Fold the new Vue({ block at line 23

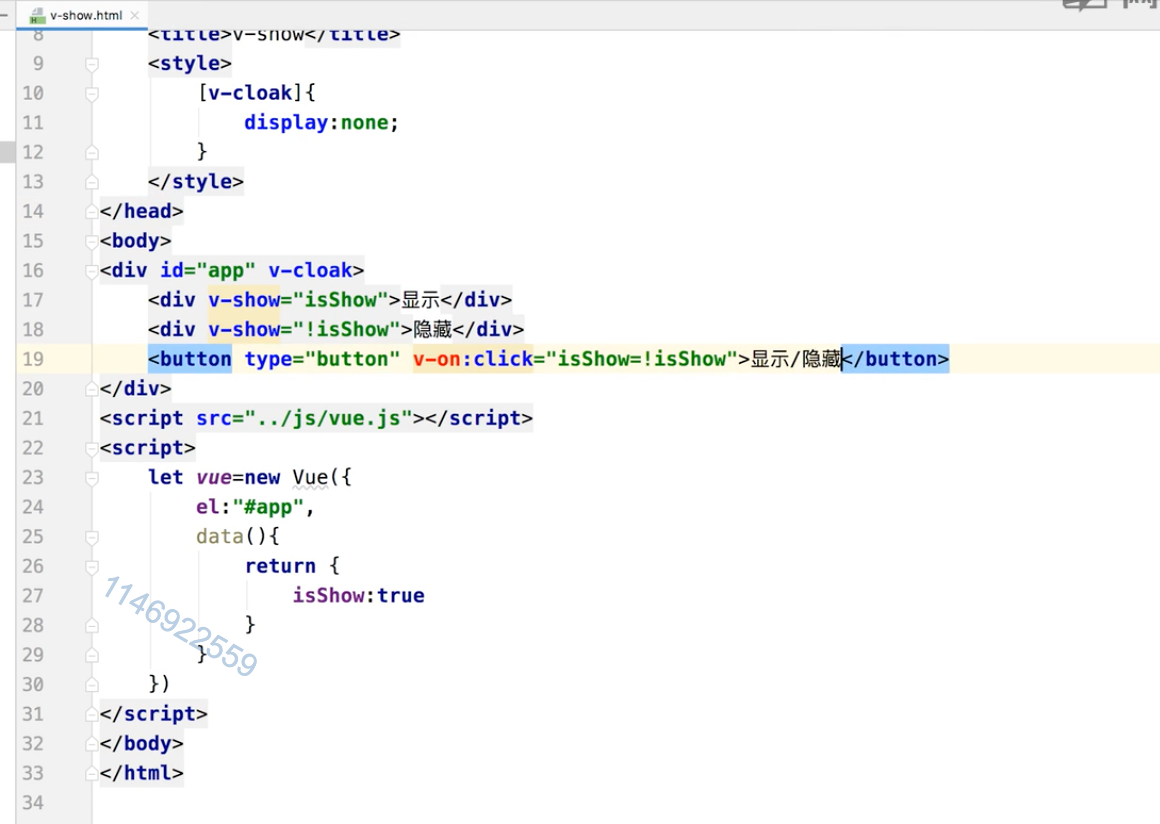pyautogui.click(x=92, y=479)
